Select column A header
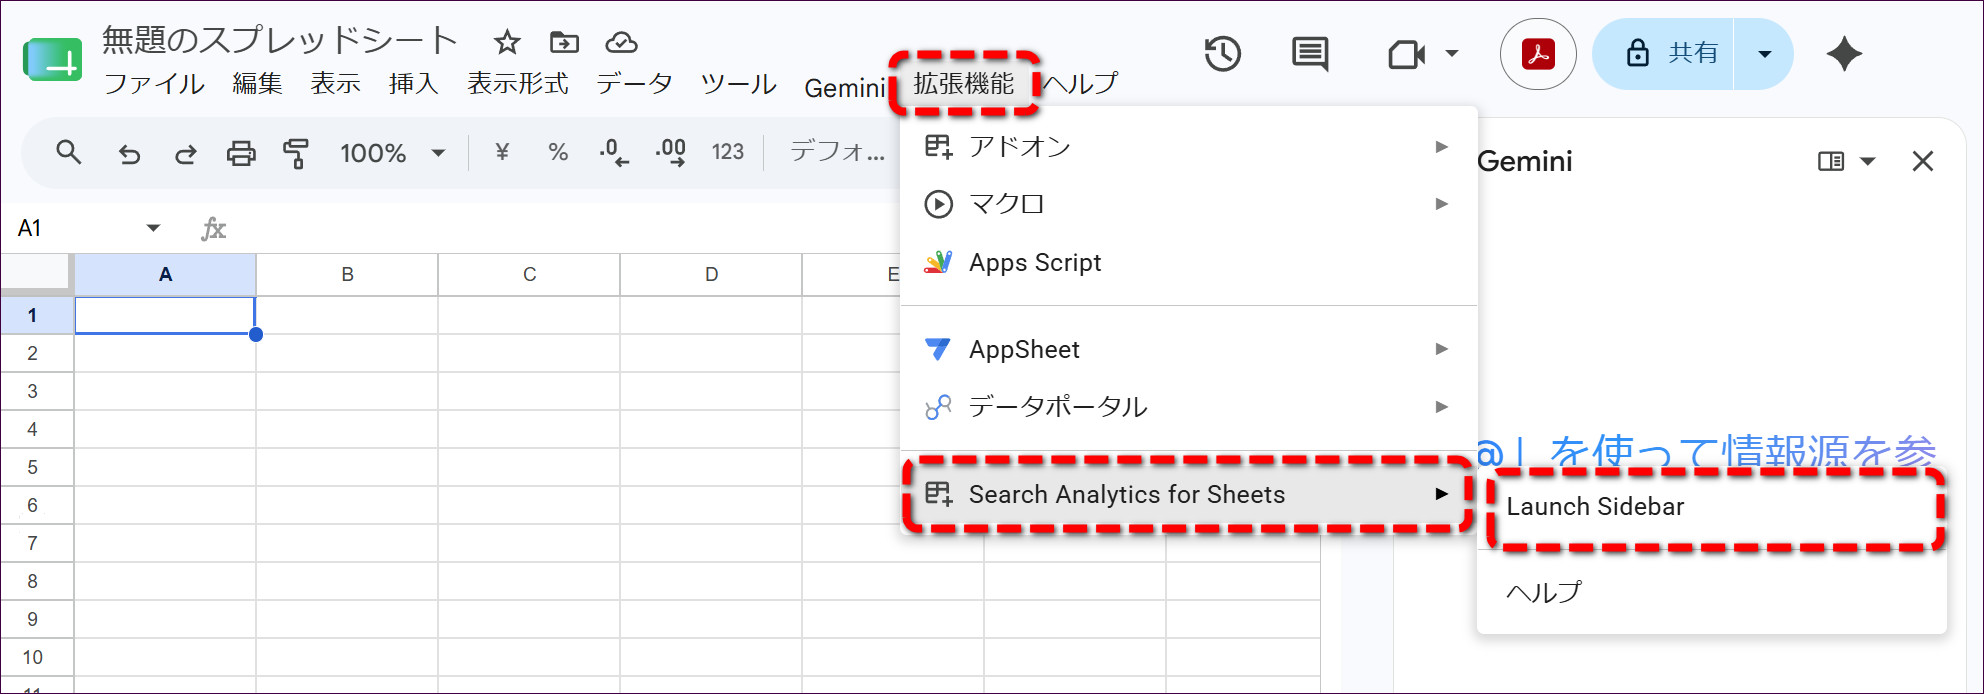The height and width of the screenshot is (694, 1984). click(165, 275)
